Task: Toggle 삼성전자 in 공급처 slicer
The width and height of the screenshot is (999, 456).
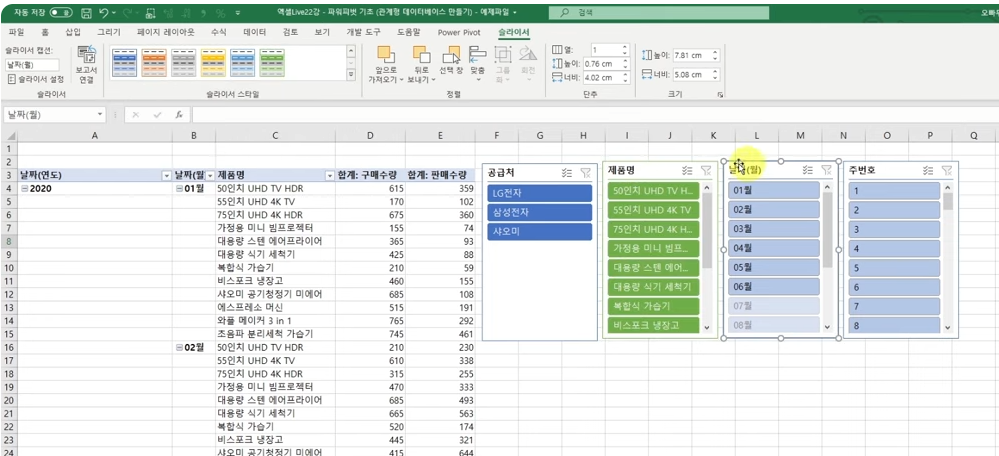Action: [539, 212]
